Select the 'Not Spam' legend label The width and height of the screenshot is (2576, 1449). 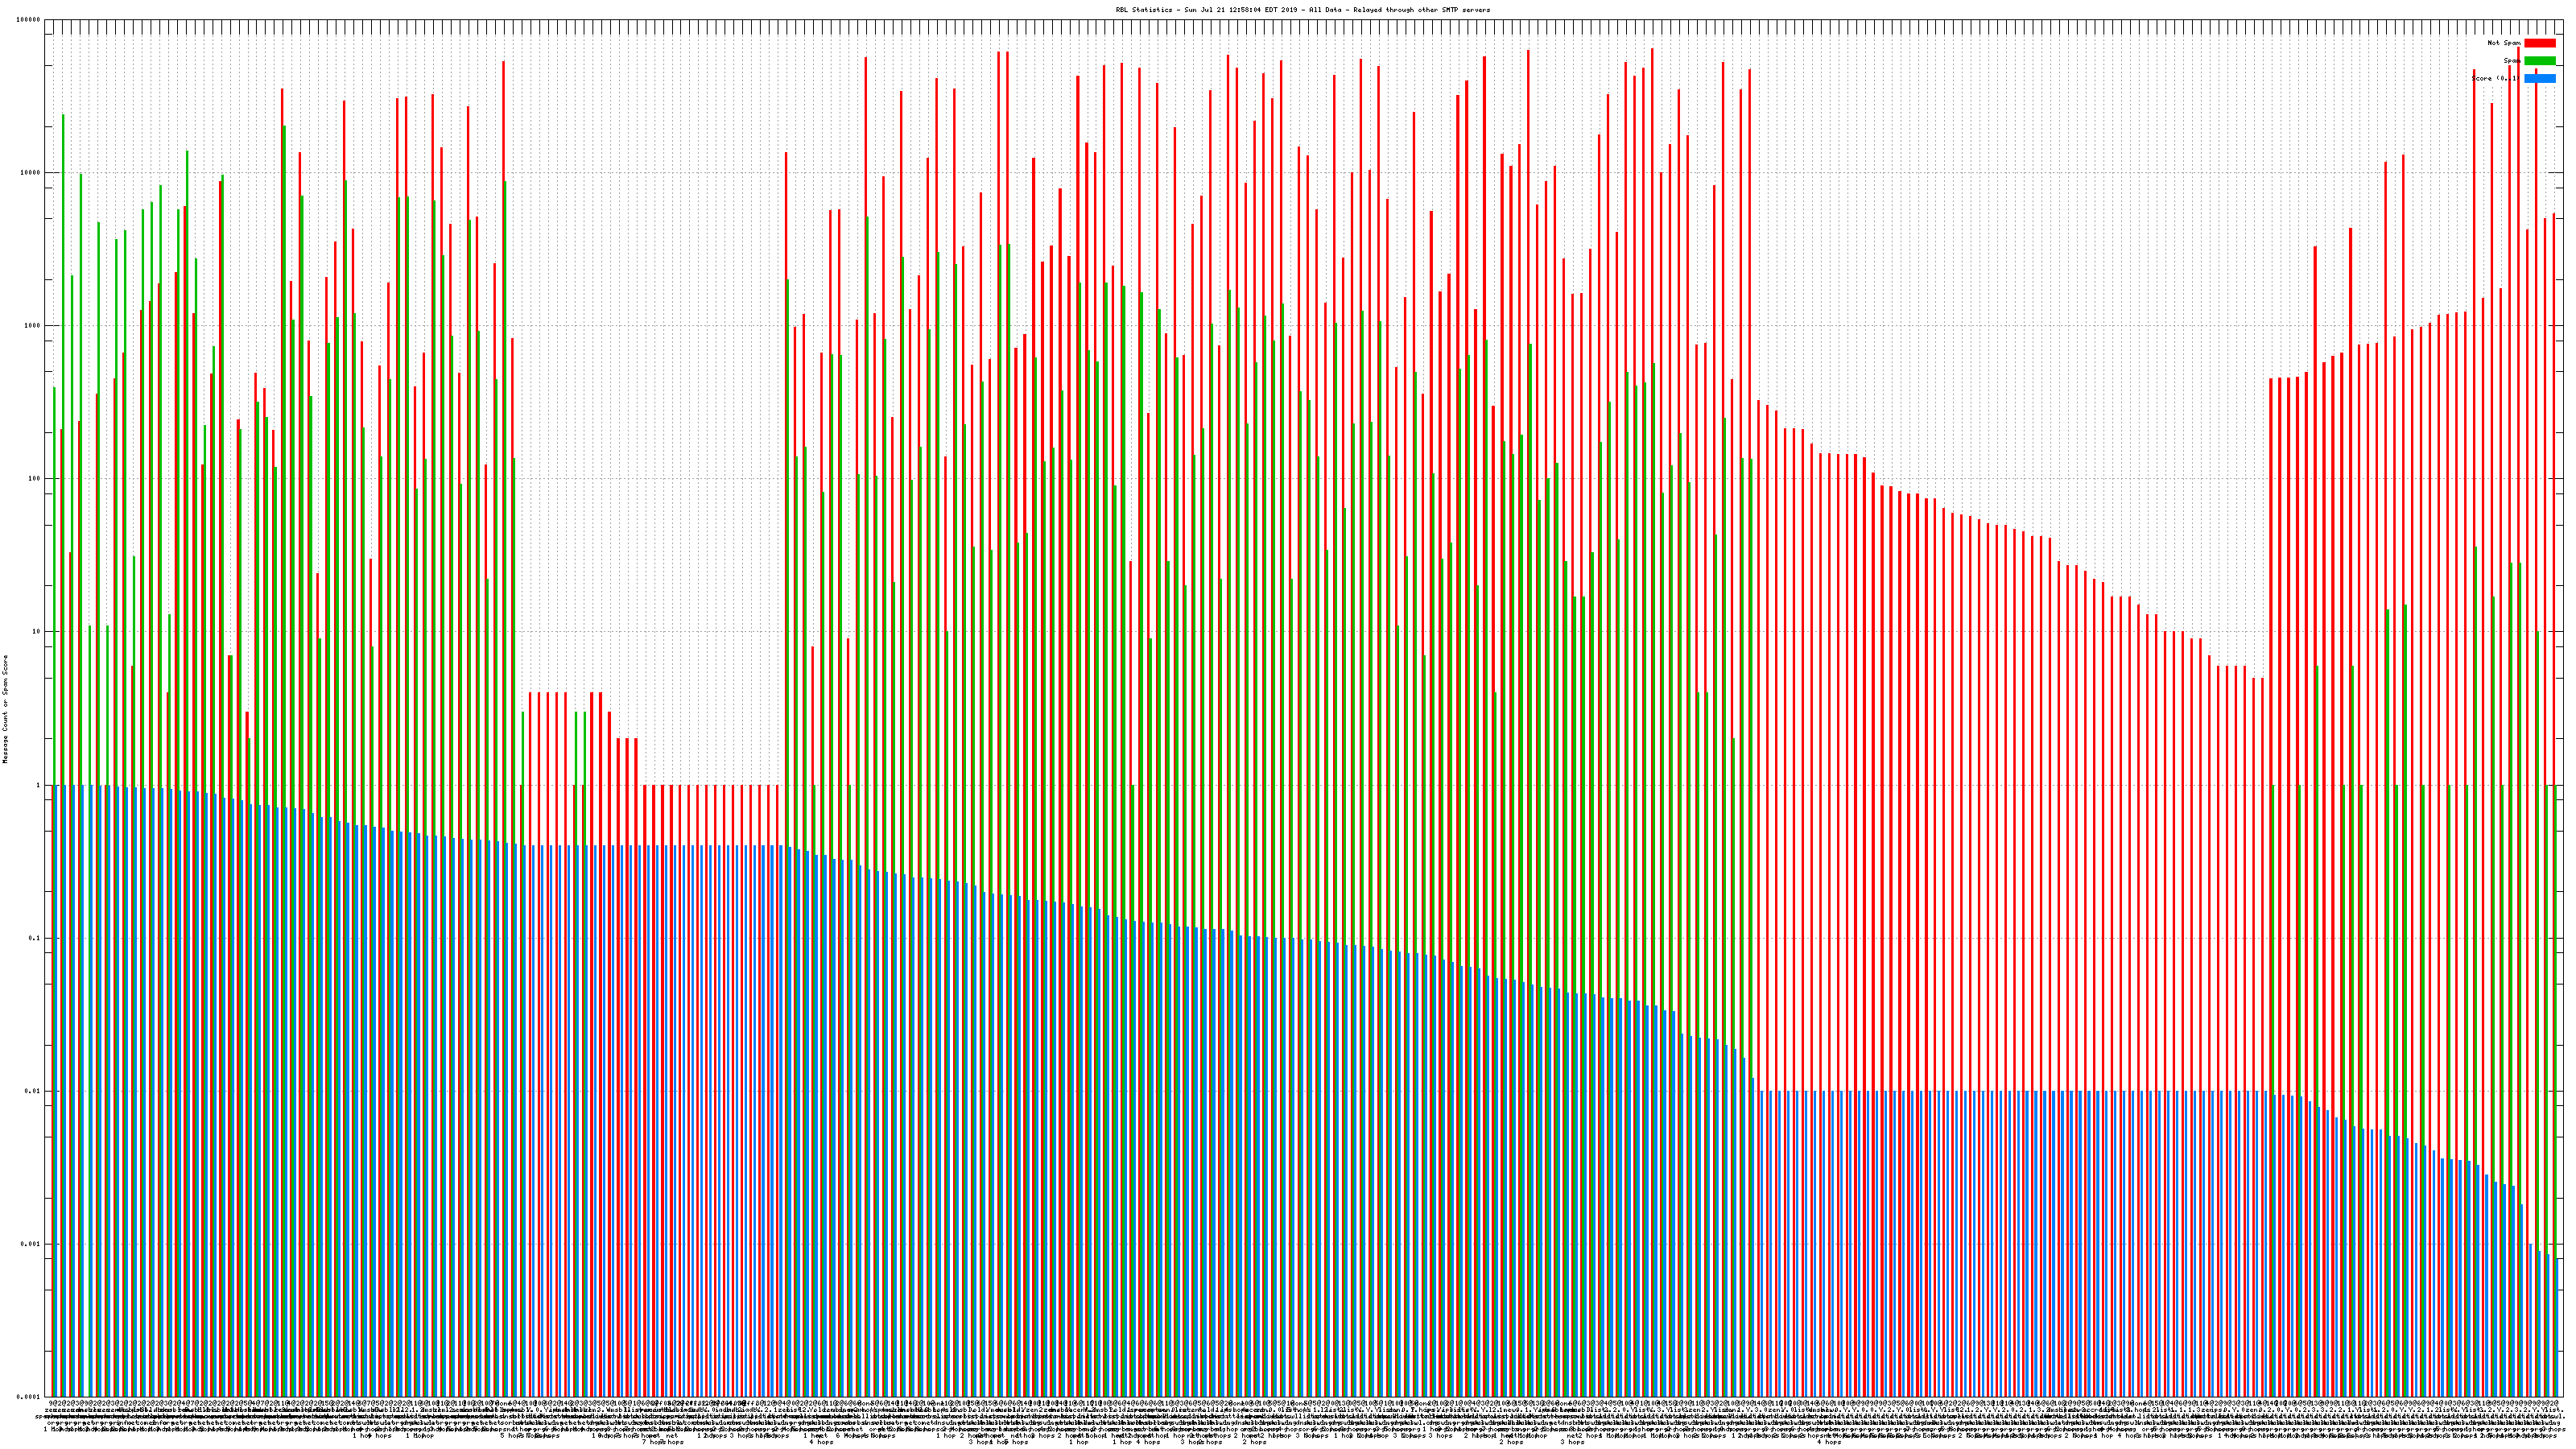pyautogui.click(x=2504, y=43)
